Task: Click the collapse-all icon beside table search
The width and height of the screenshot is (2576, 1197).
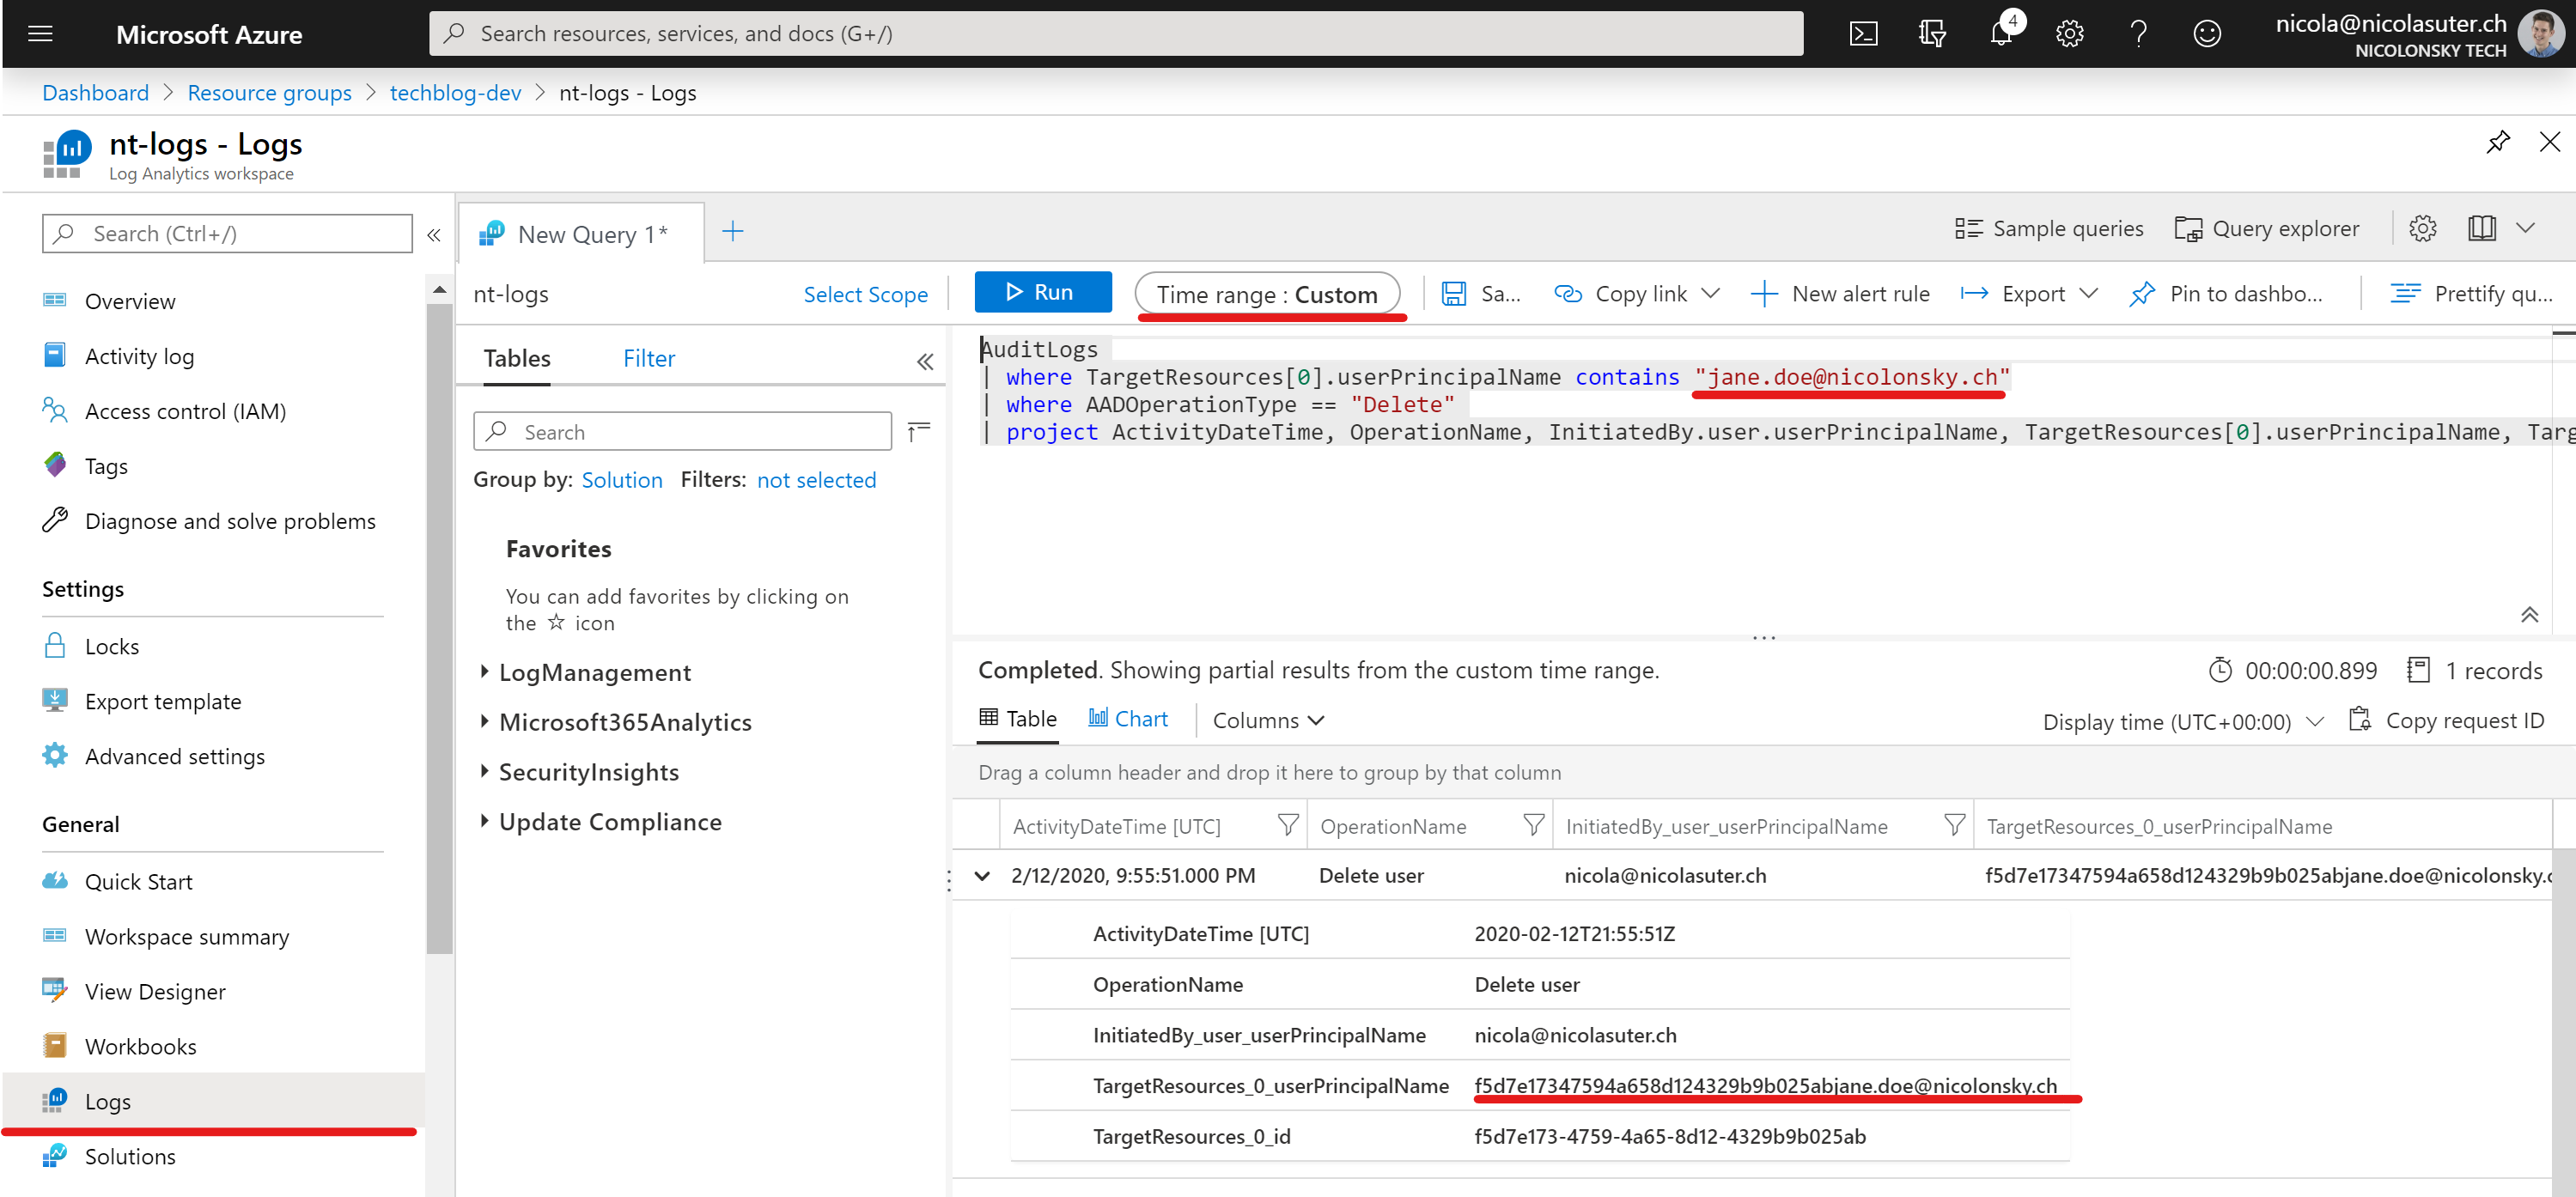Action: [x=918, y=432]
